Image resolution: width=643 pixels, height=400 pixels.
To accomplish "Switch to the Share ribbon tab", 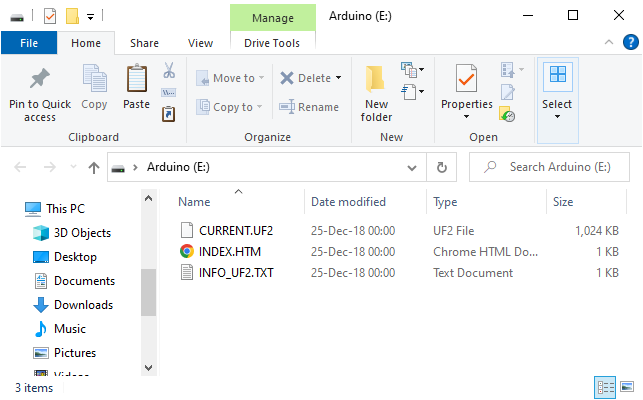I will 144,43.
